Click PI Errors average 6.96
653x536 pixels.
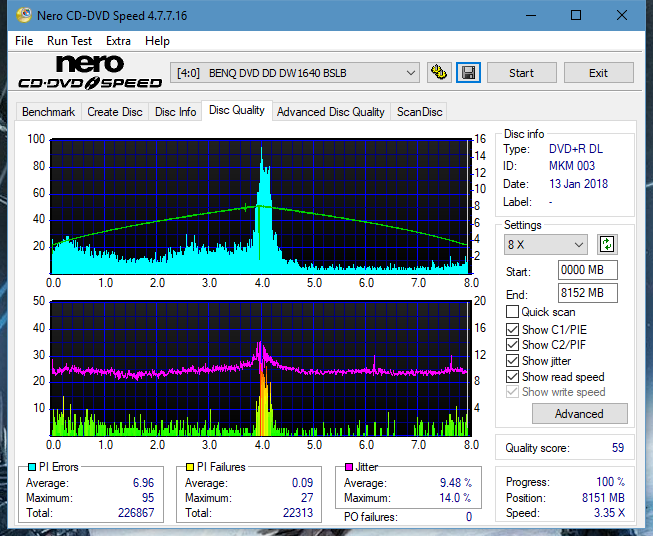click(x=143, y=483)
